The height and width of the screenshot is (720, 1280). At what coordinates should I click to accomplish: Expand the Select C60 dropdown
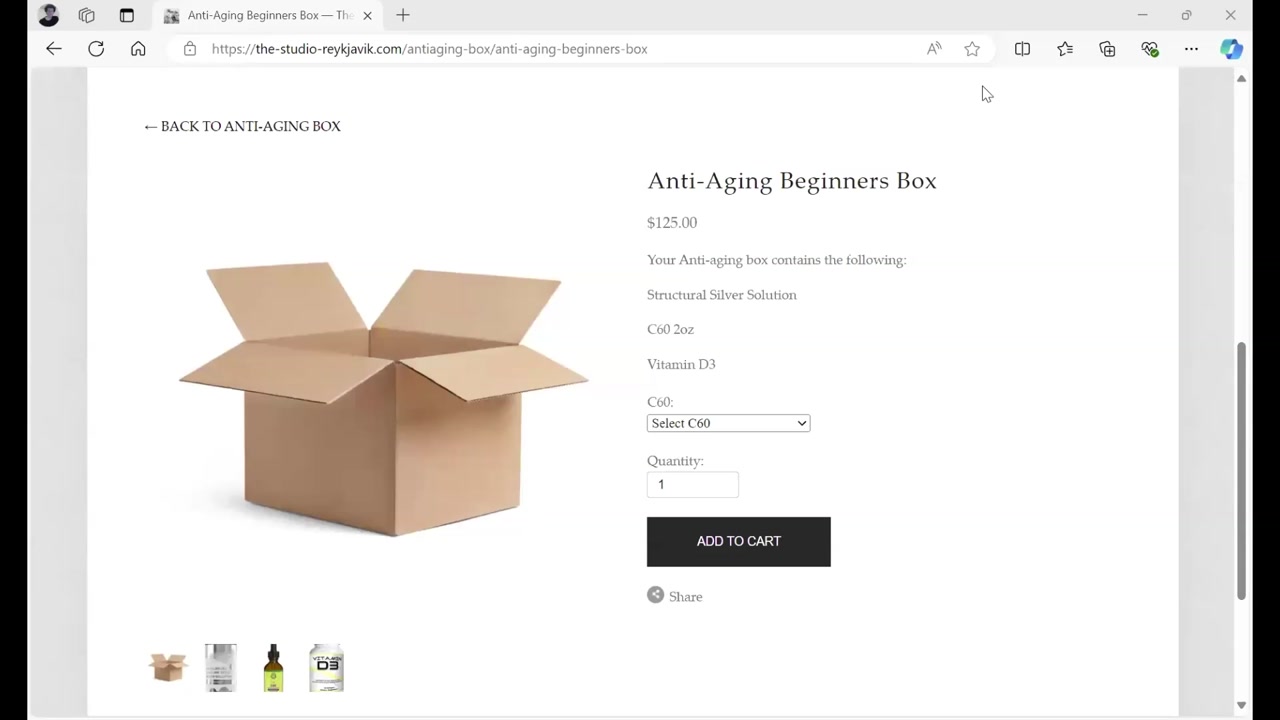728,424
